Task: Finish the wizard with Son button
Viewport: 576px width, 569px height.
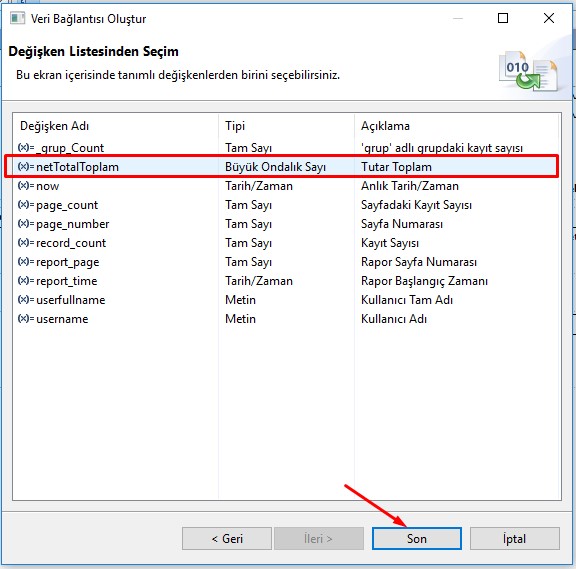Action: click(x=417, y=539)
